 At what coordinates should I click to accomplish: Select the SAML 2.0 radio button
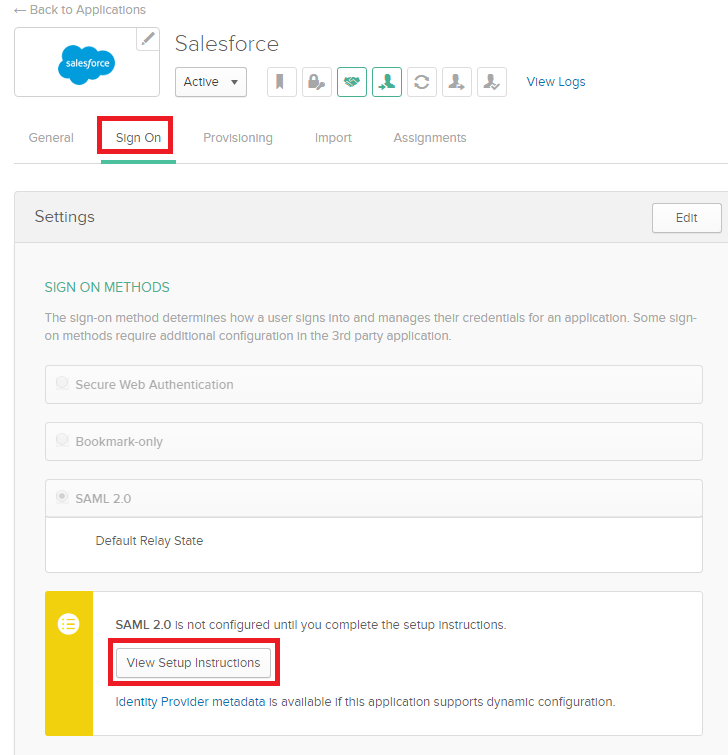[62, 497]
